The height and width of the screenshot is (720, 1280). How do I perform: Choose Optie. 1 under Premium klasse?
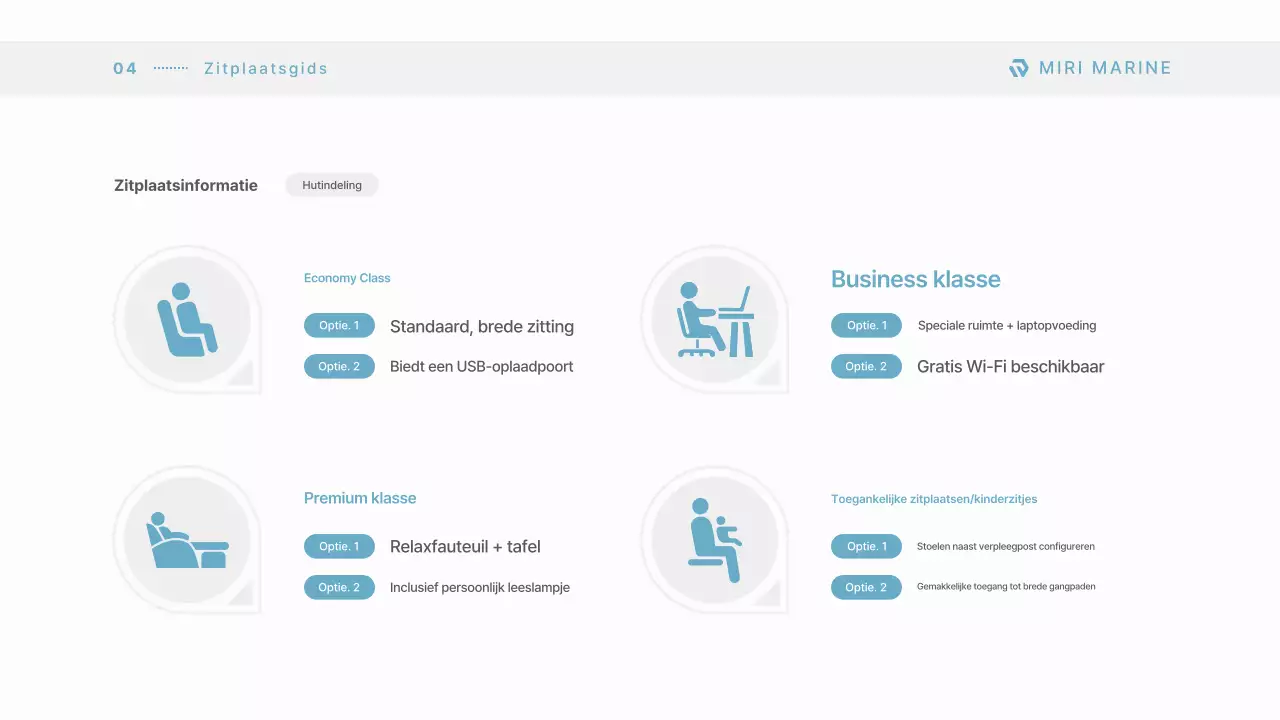339,547
